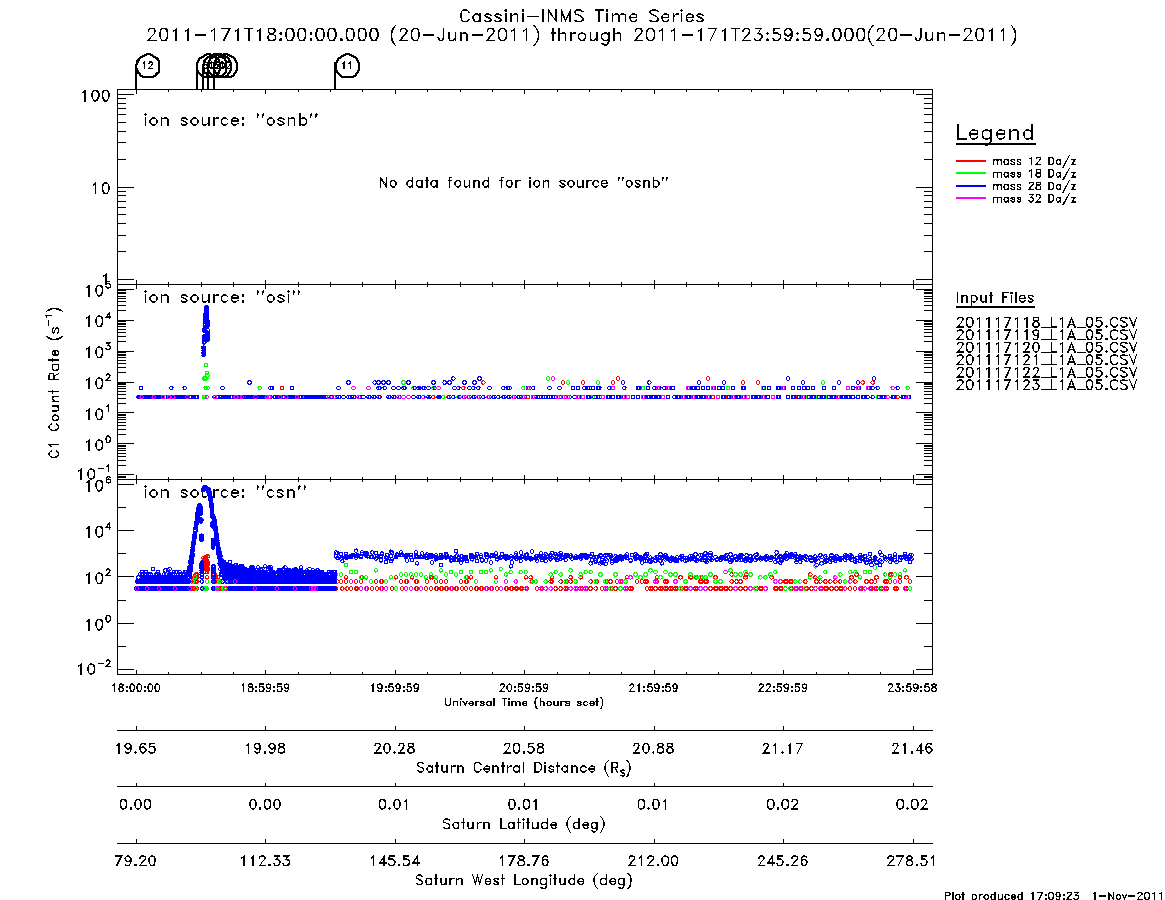Image resolution: width=1165 pixels, height=900 pixels.
Task: Click the 'ion source: "osnb"' panel label
Action: tap(230, 120)
